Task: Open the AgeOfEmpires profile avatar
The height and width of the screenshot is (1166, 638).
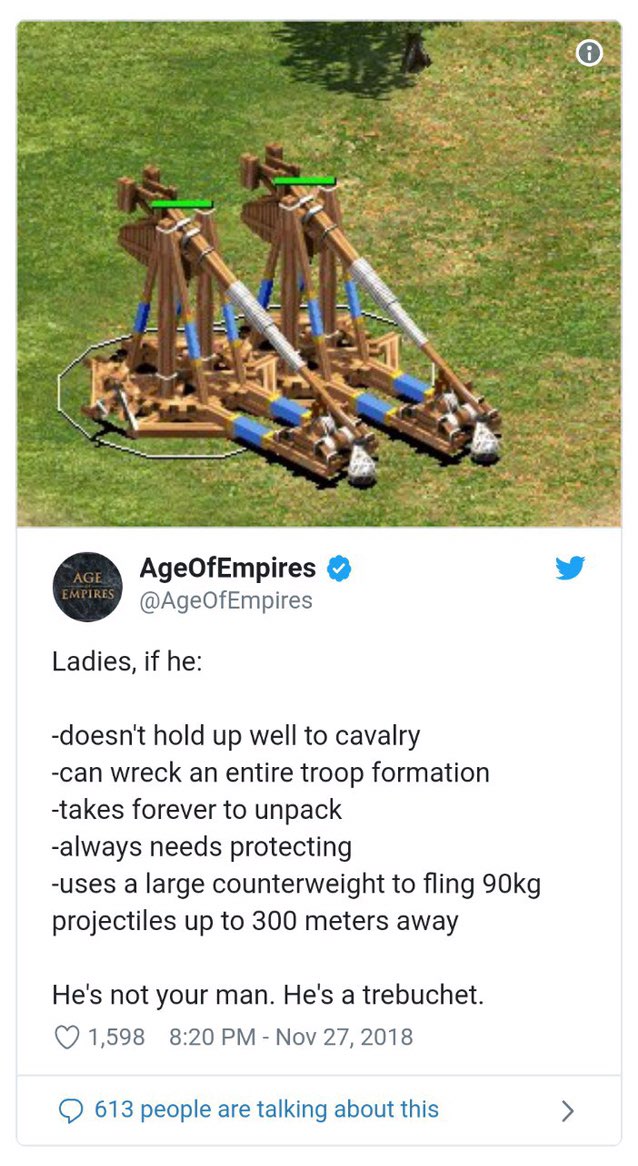Action: (x=88, y=587)
